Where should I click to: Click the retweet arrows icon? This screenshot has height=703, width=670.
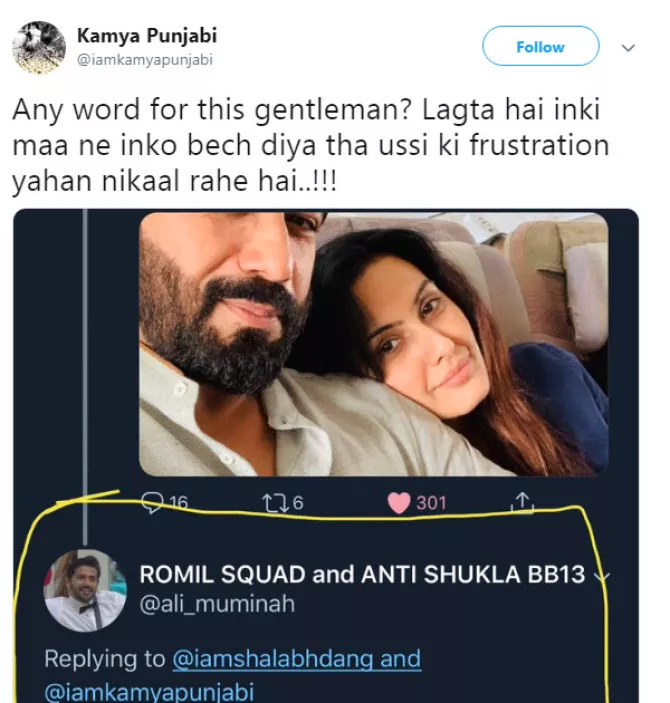267,502
